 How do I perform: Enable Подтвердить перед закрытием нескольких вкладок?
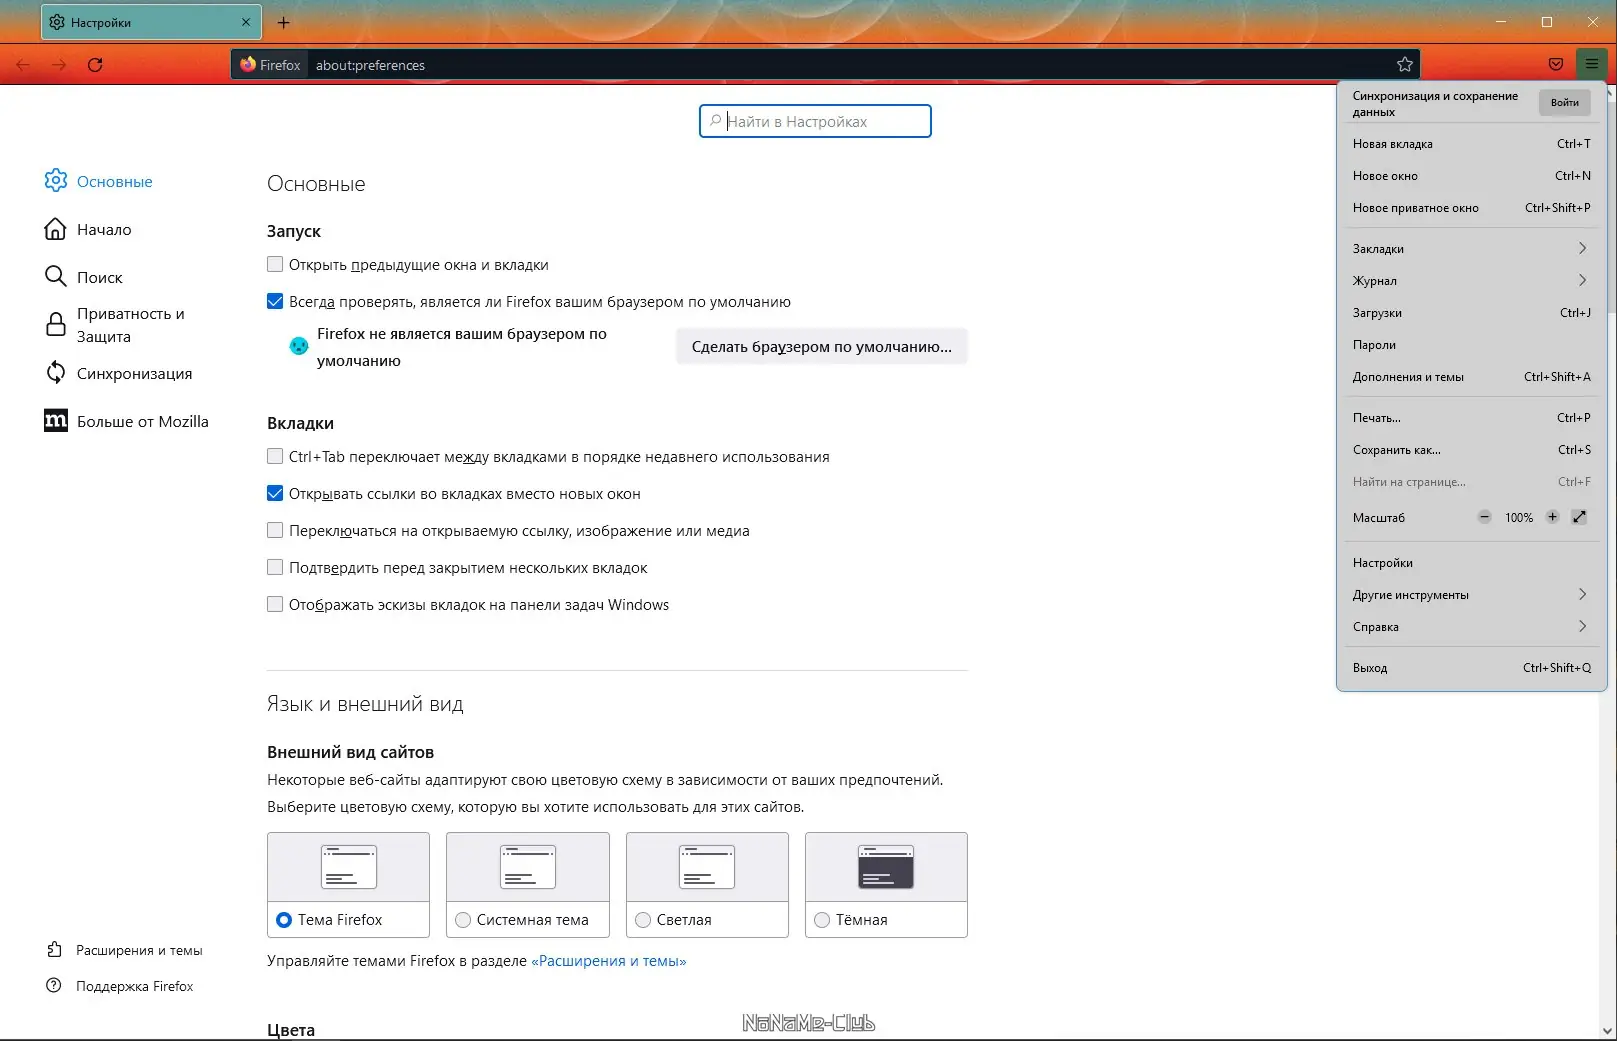click(275, 568)
